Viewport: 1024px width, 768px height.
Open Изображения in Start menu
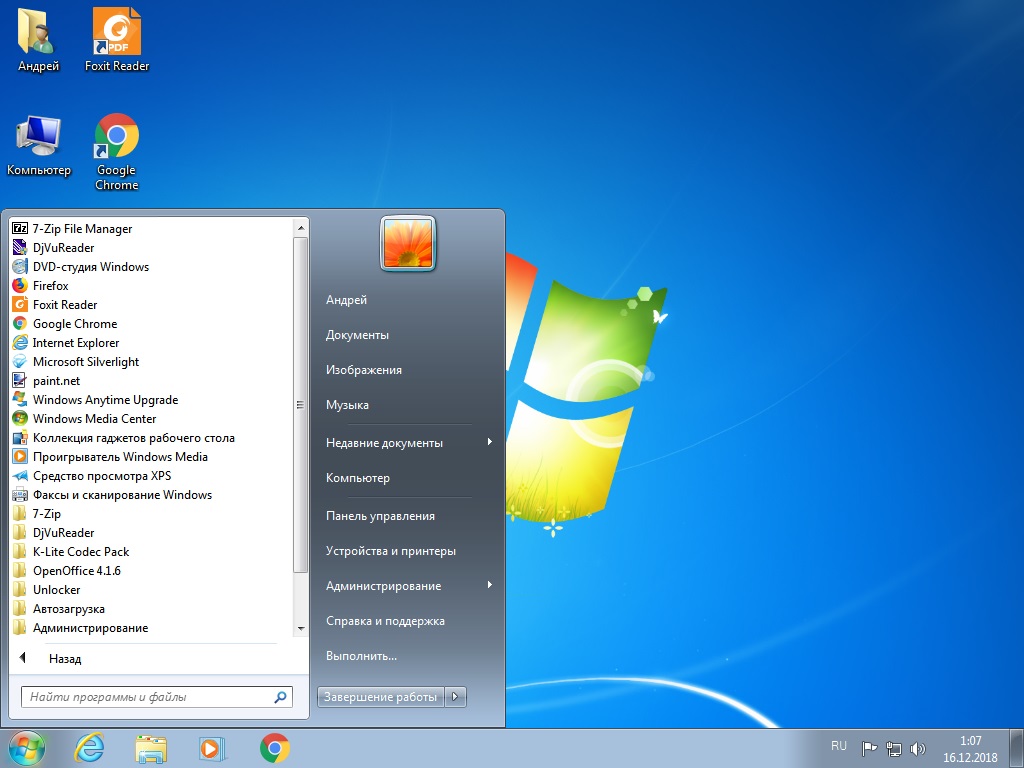coord(364,370)
